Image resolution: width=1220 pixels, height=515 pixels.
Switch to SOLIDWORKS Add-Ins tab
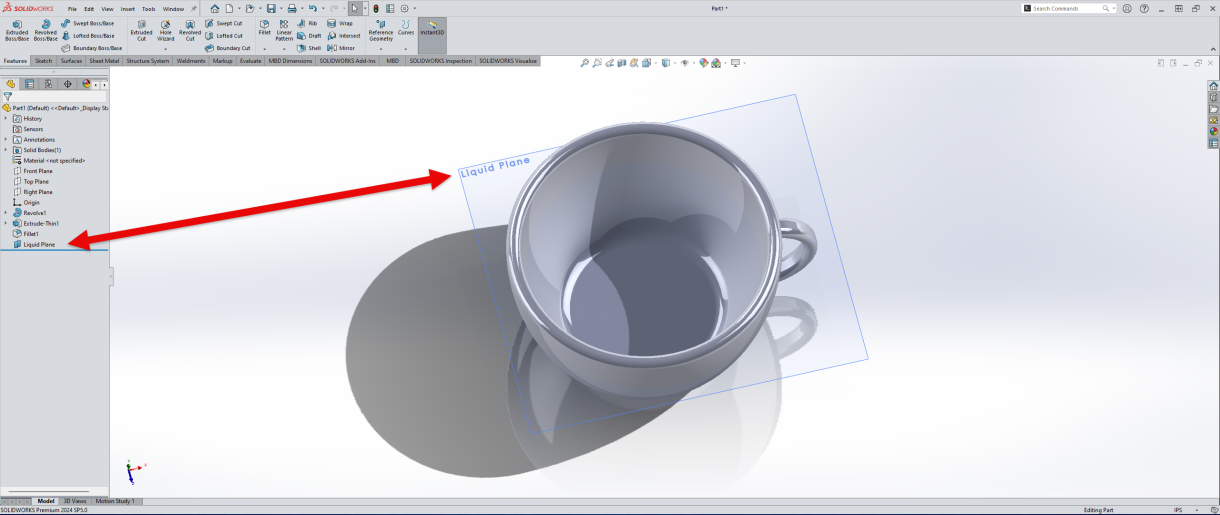[348, 60]
